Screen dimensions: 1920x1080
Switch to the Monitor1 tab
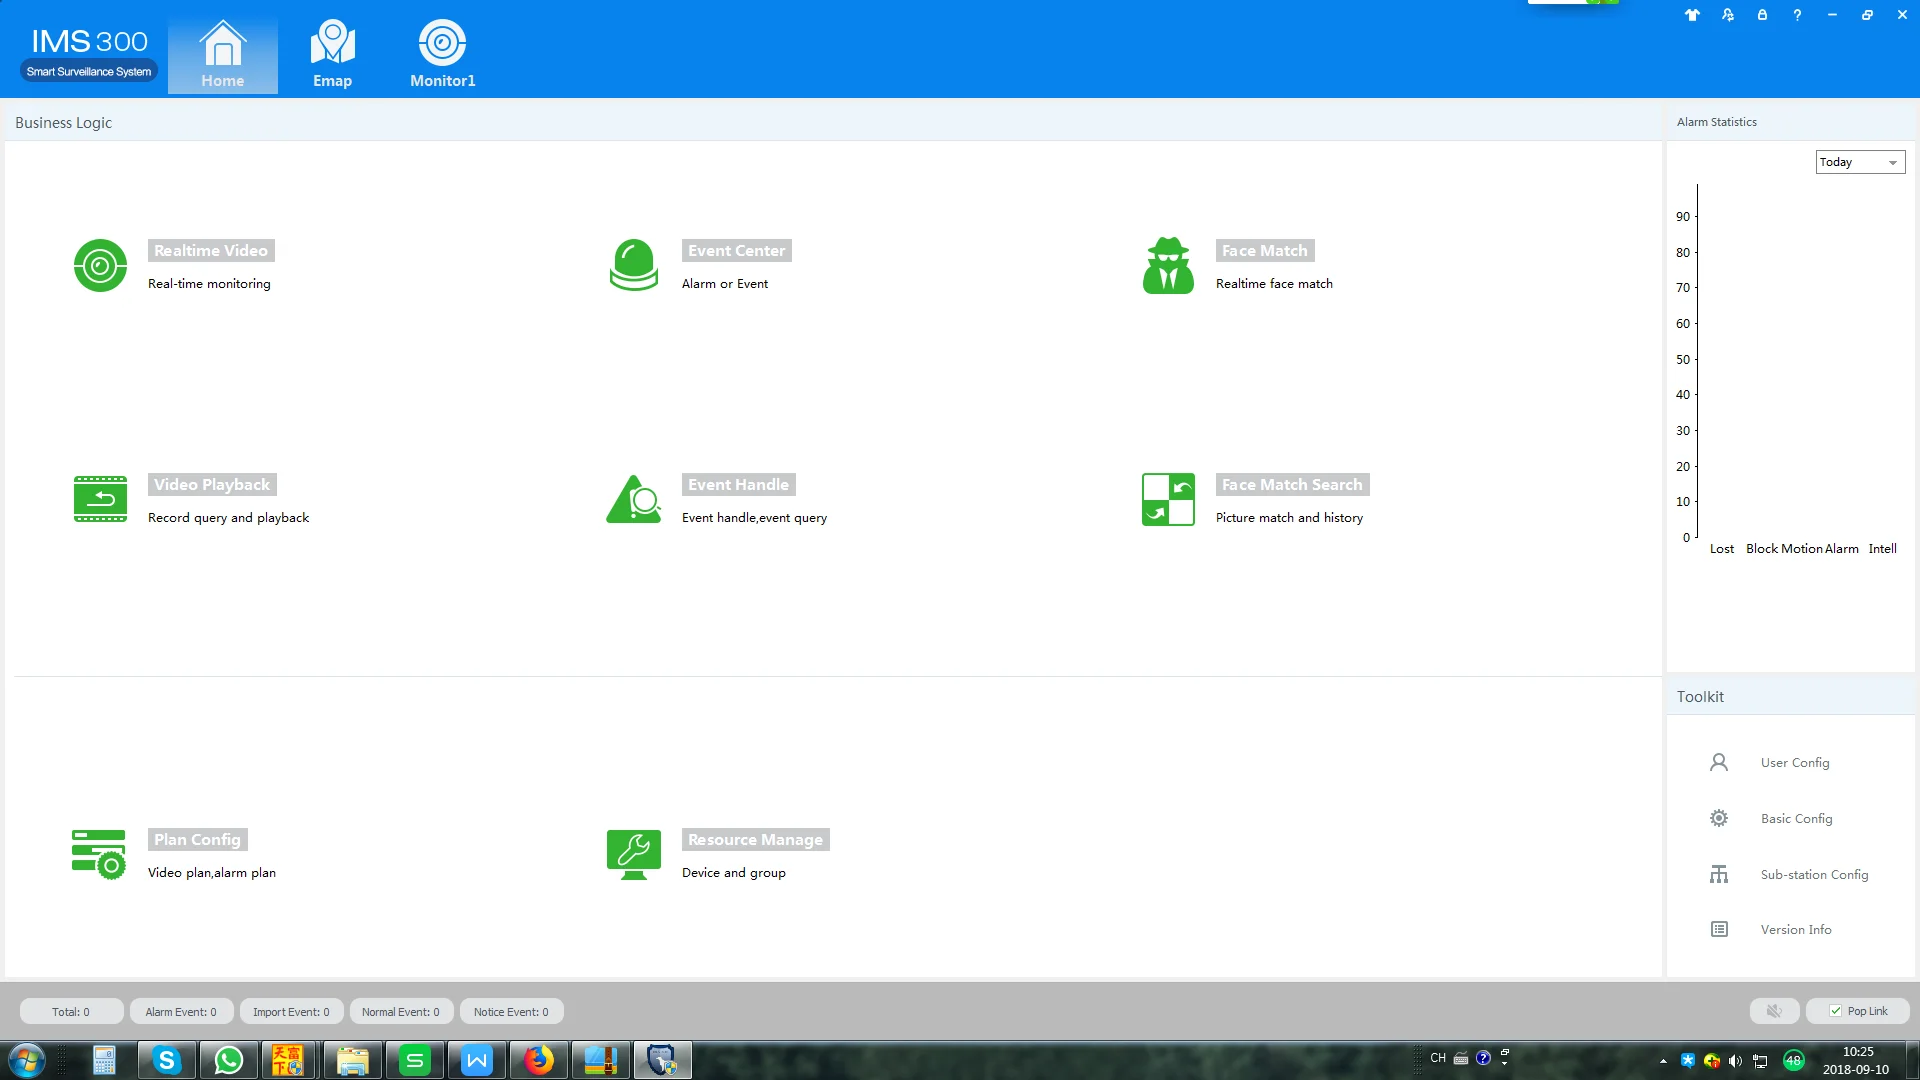442,54
